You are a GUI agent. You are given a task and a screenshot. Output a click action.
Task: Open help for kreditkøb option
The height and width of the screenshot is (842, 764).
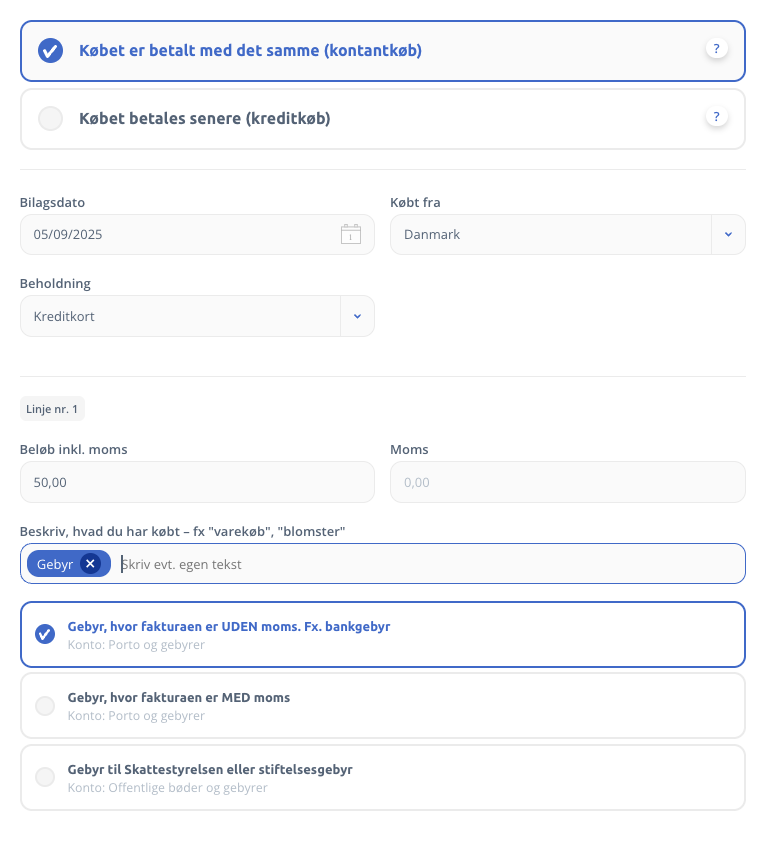point(716,117)
